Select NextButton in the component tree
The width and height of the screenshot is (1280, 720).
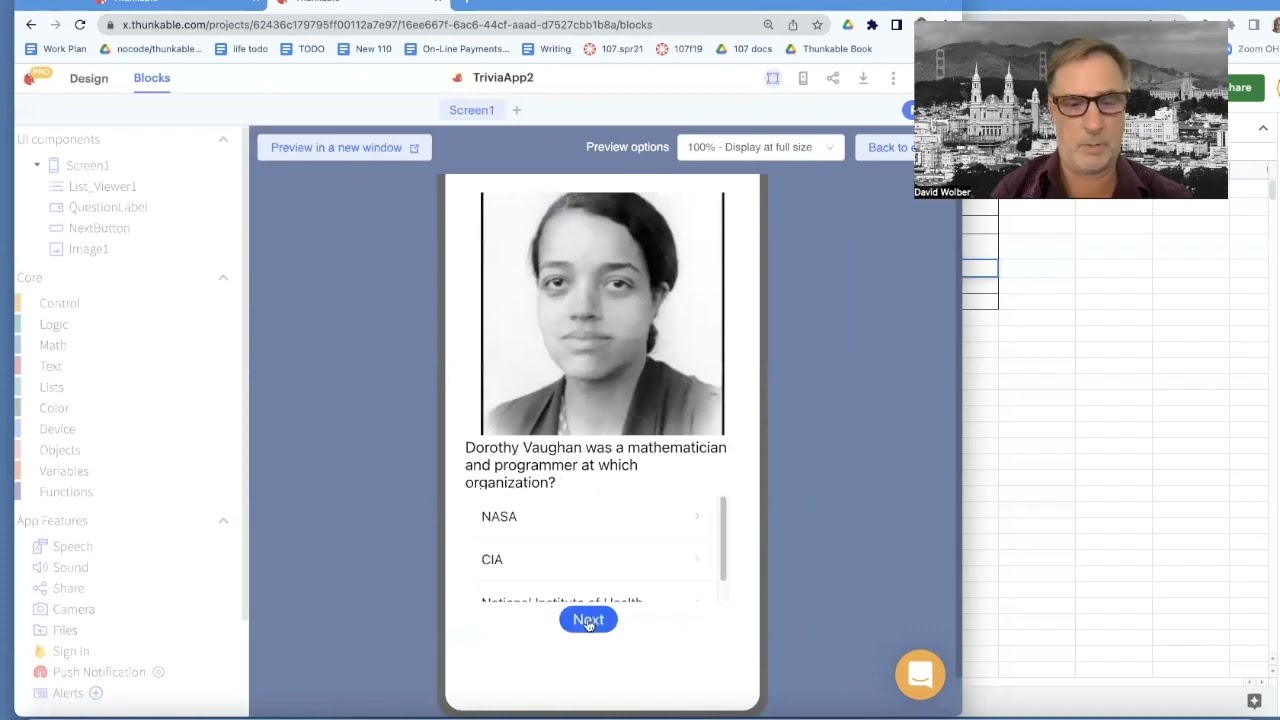point(99,228)
